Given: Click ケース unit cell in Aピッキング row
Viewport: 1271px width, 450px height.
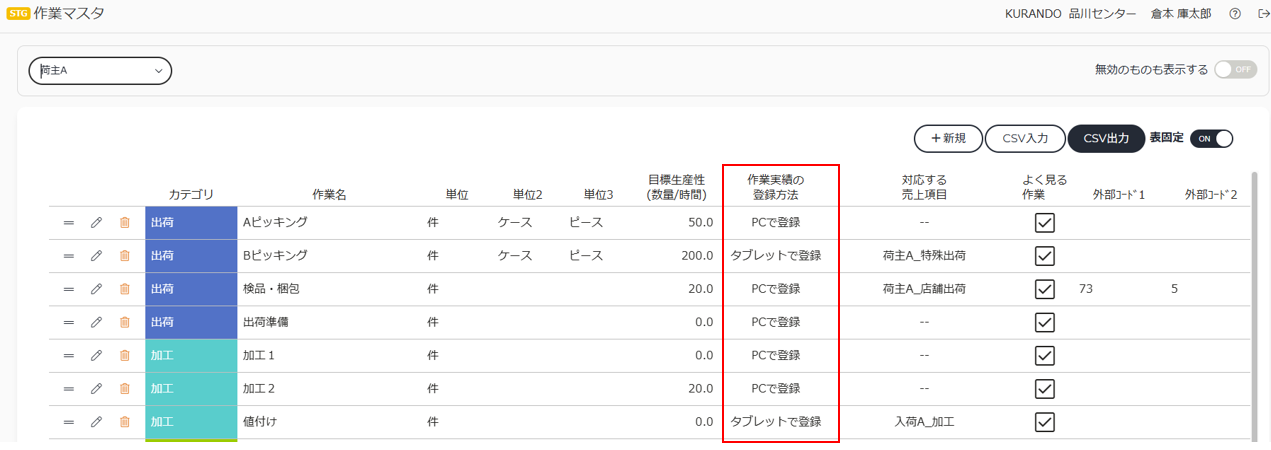Looking at the screenshot, I should (515, 222).
